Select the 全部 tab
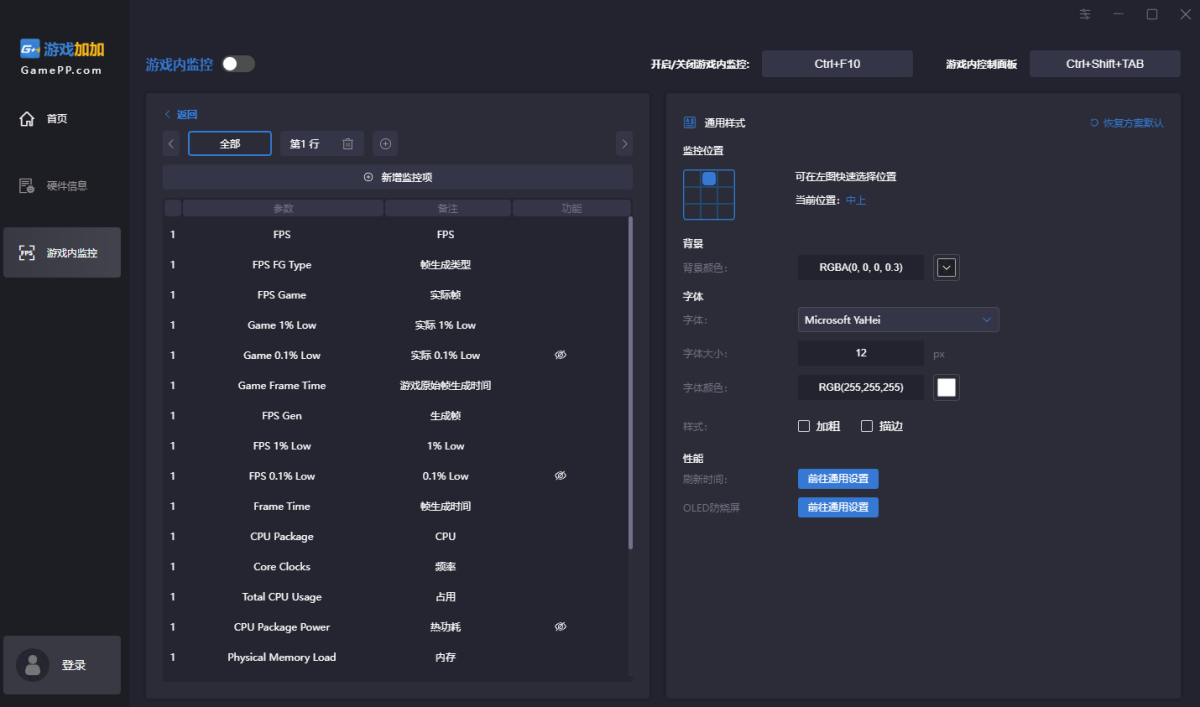The image size is (1200, 707). 230,144
